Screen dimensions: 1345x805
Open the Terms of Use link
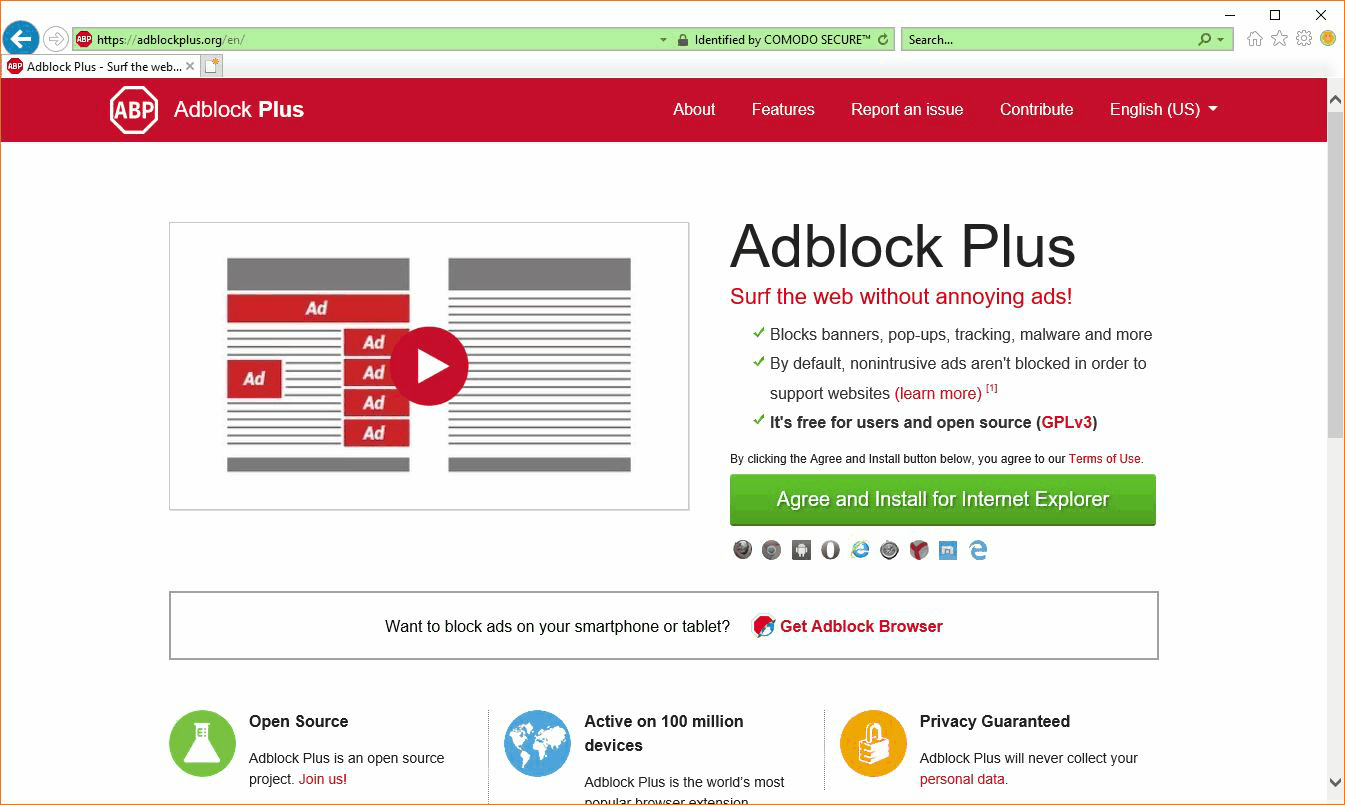click(x=1105, y=459)
